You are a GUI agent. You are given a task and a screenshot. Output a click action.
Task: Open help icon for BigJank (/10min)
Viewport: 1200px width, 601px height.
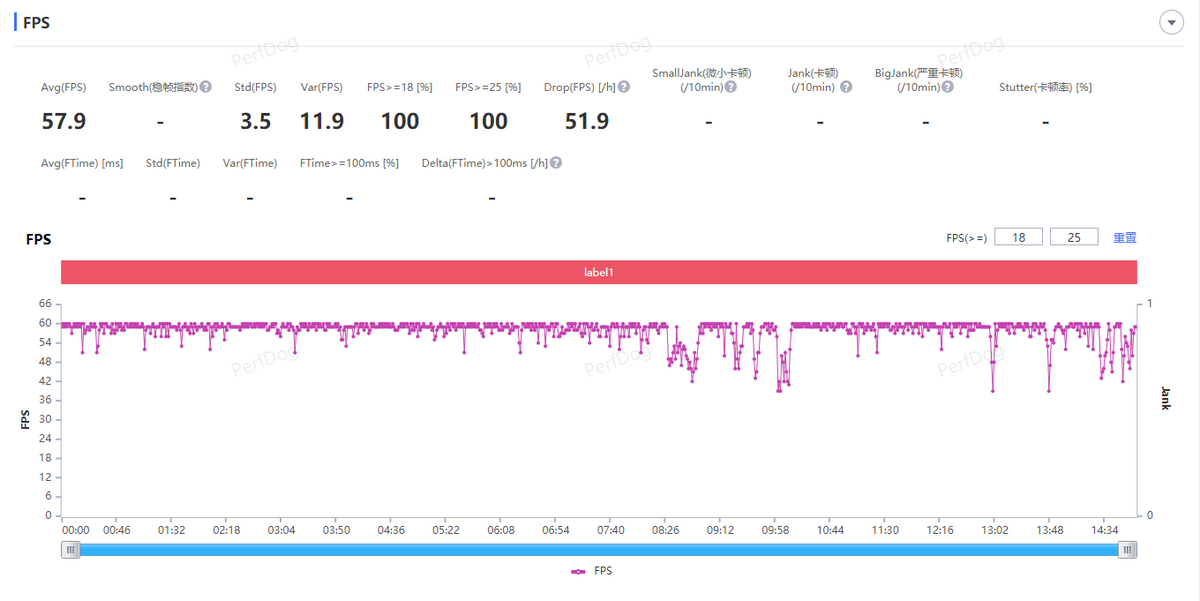point(947,87)
